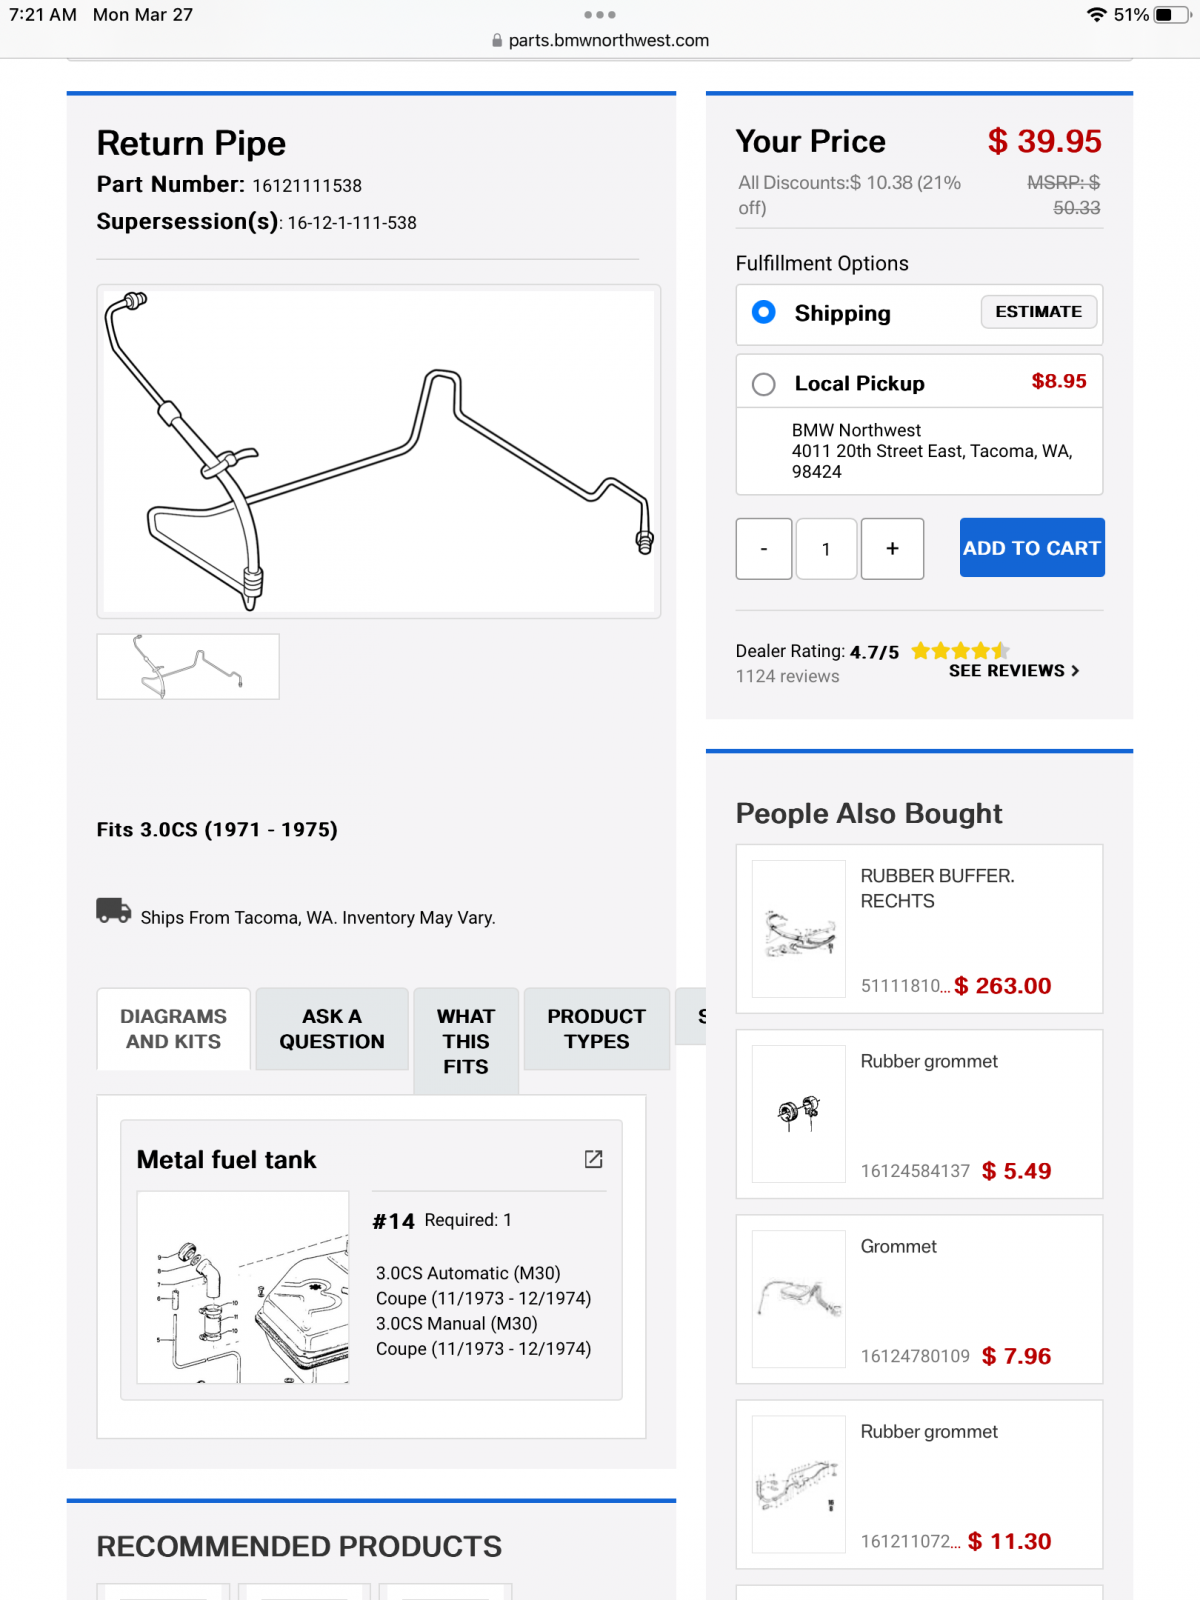Select the Local Pickup radio option
This screenshot has width=1200, height=1600.
click(x=763, y=384)
